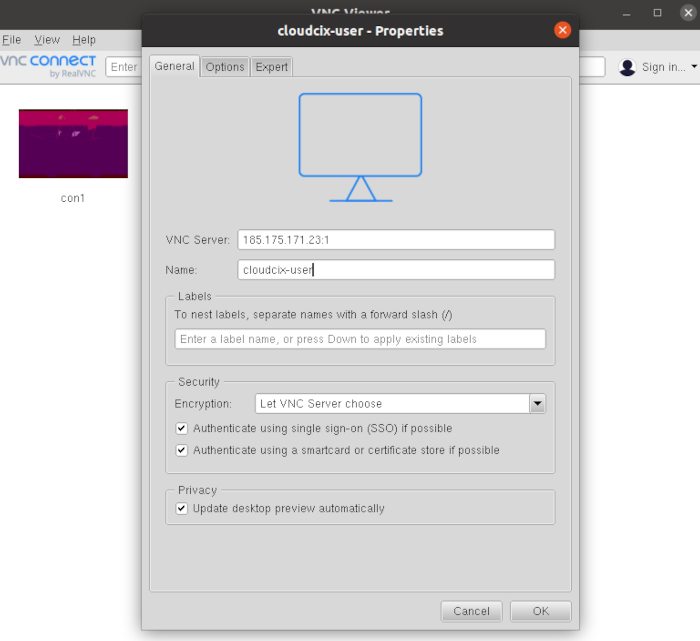Click the user avatar icon next to Sign in

click(627, 67)
